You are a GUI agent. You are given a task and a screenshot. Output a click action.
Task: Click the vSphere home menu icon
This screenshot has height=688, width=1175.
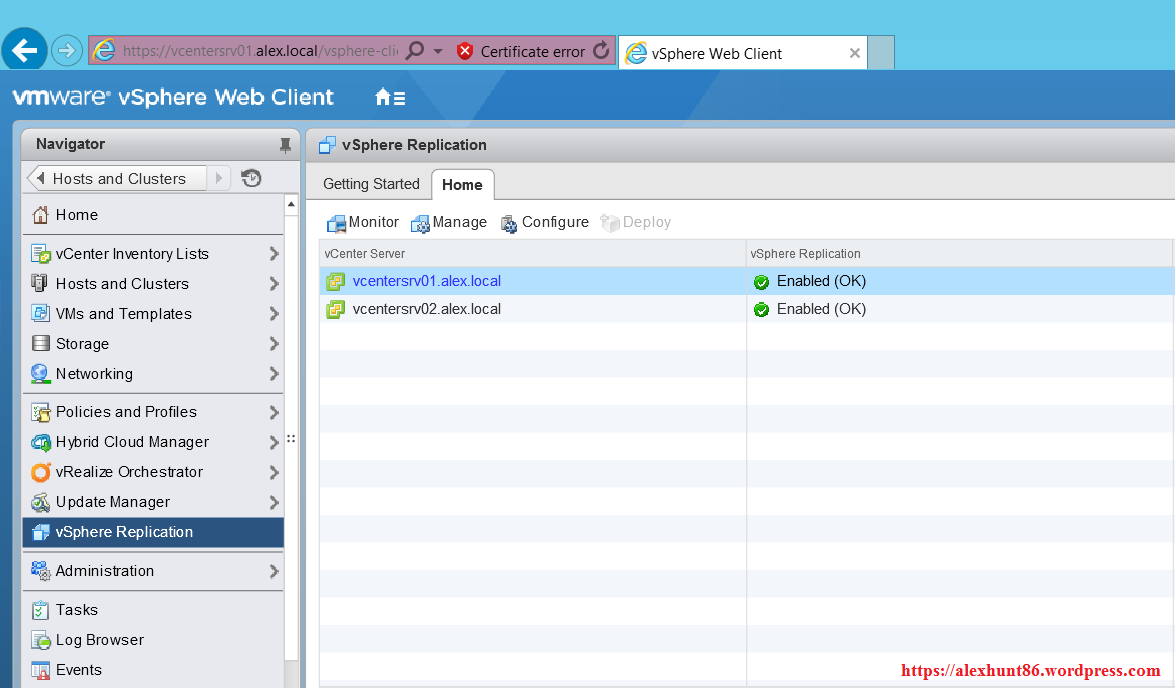point(389,98)
